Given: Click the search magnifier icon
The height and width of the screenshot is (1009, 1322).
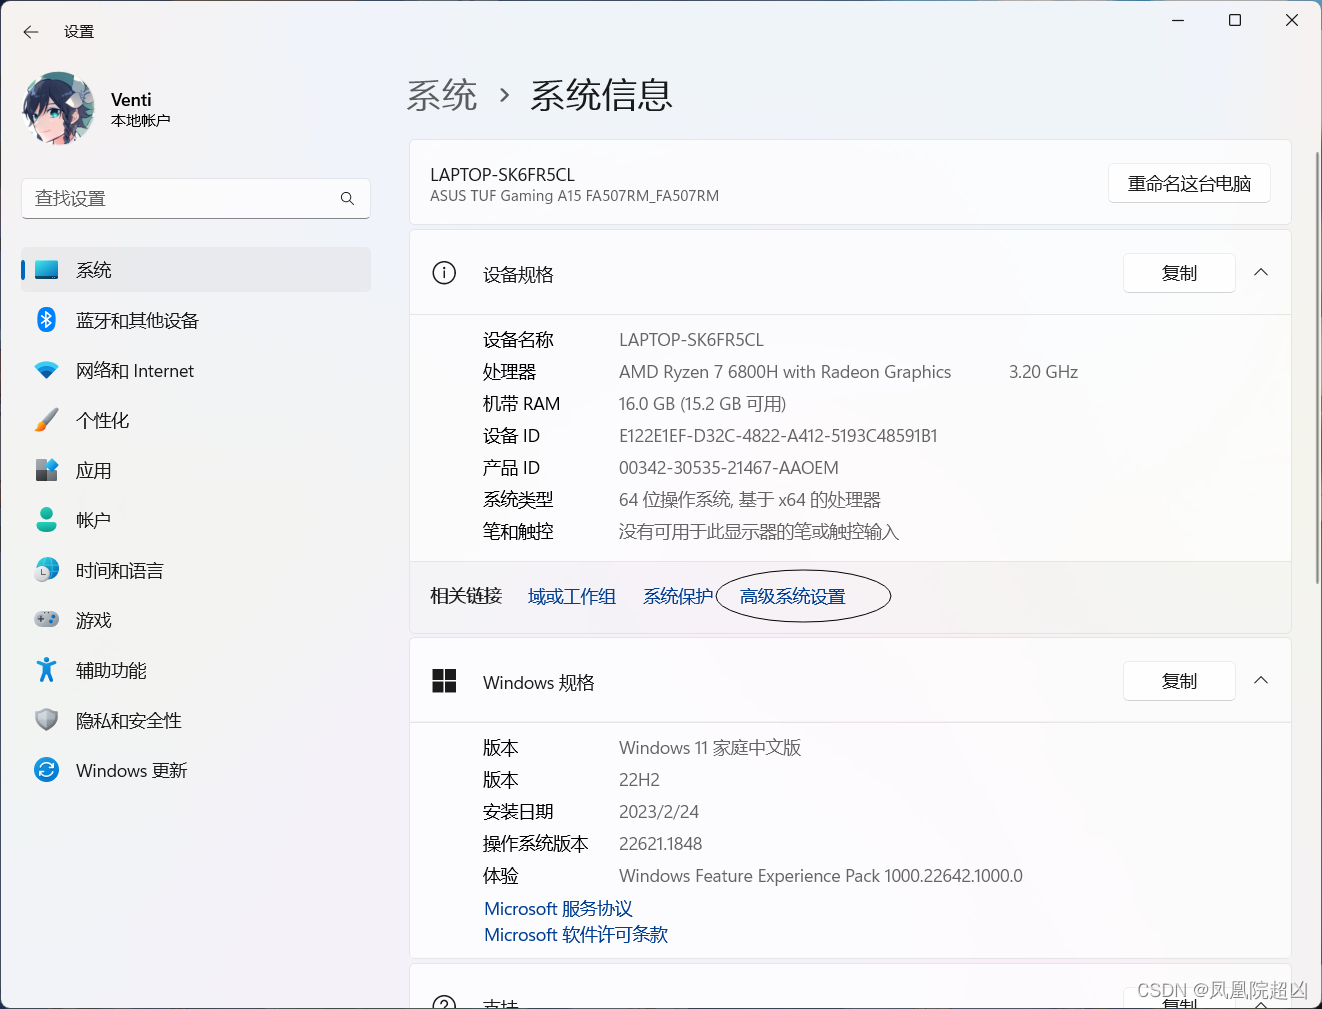Looking at the screenshot, I should pyautogui.click(x=347, y=198).
